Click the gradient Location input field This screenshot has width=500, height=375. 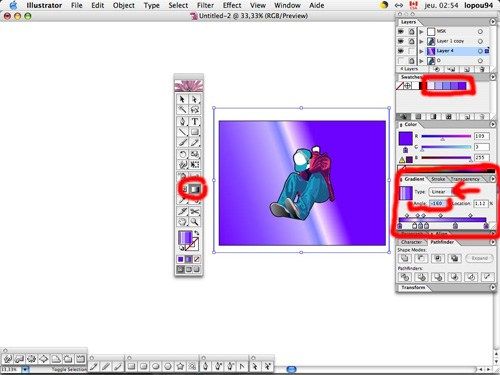481,203
